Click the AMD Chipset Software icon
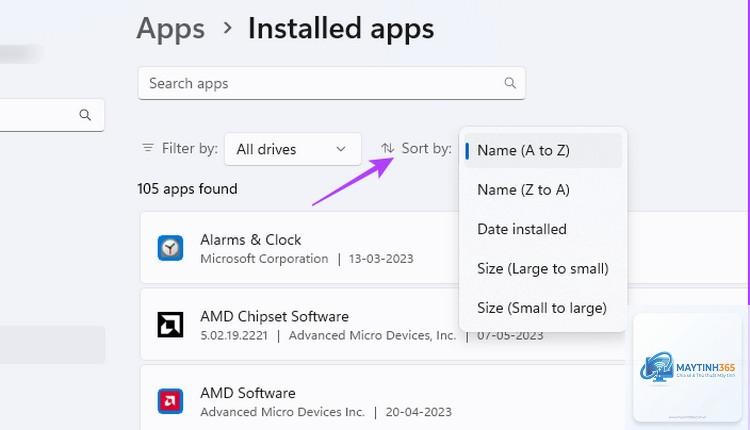This screenshot has height=430, width=750. (170, 324)
